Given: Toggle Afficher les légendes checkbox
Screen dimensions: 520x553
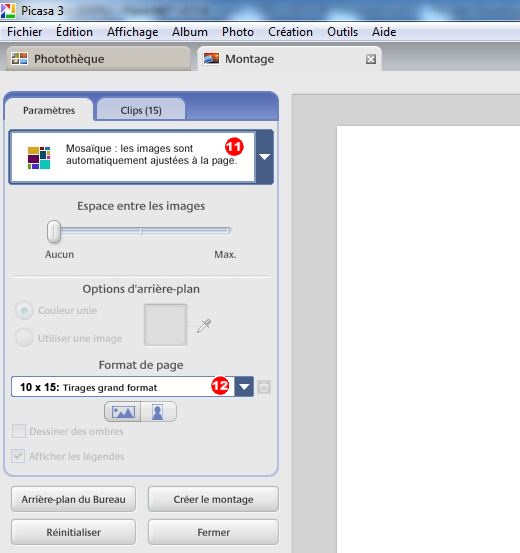Looking at the screenshot, I should click(x=18, y=456).
